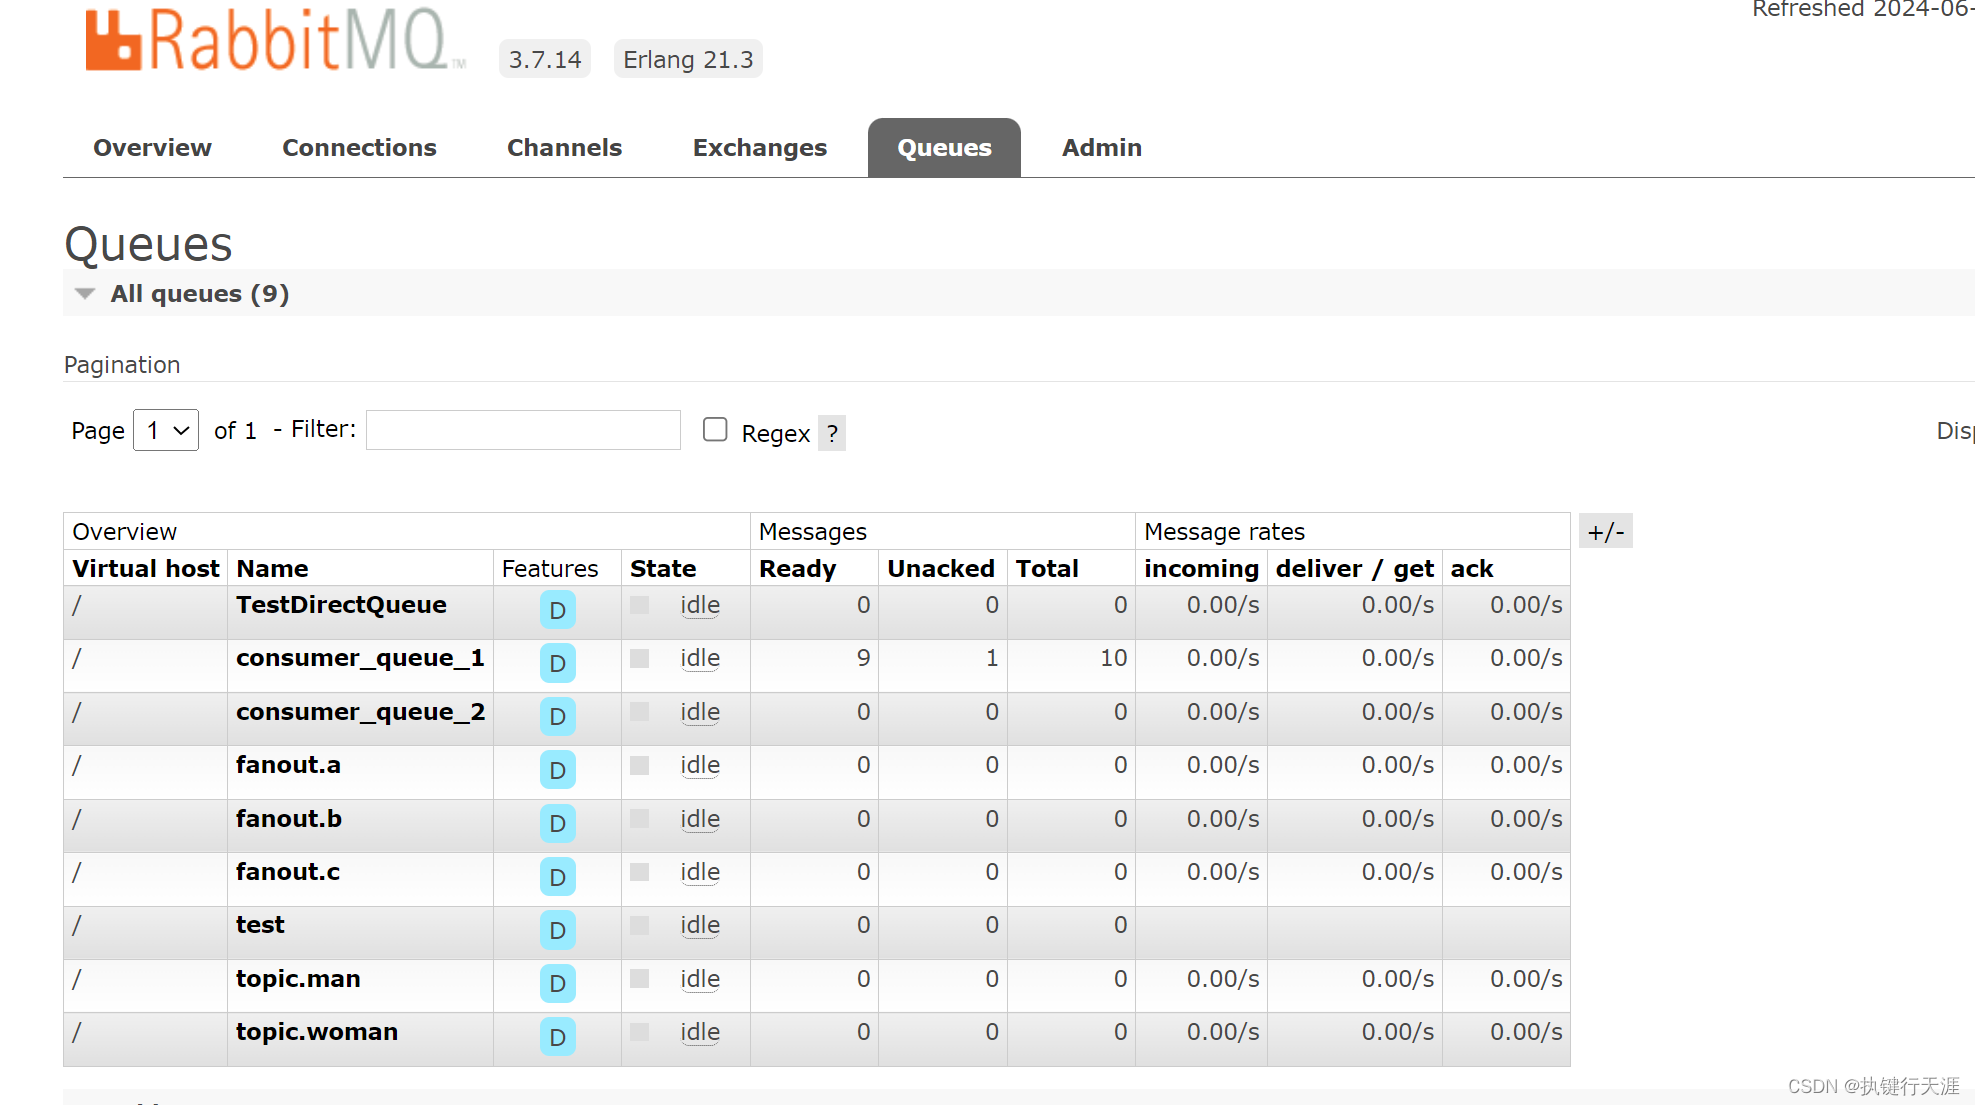Image resolution: width=1975 pixels, height=1105 pixels.
Task: Click the Erlang 21.3 version badge
Action: point(688,59)
